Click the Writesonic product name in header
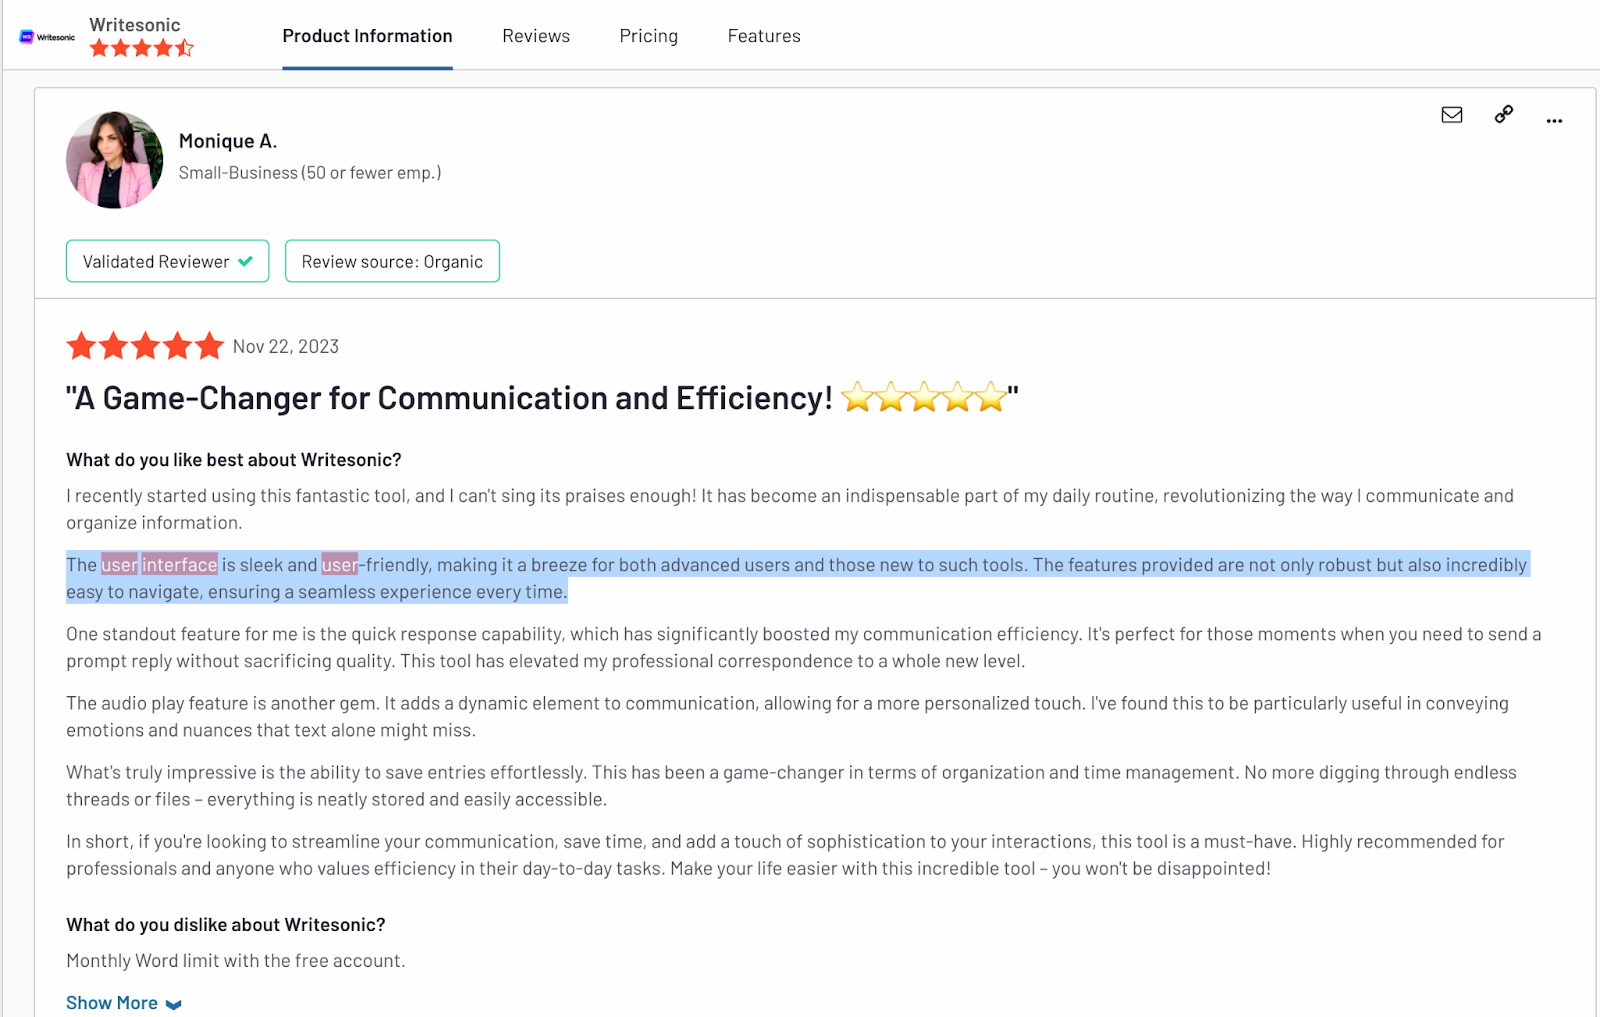 (135, 25)
